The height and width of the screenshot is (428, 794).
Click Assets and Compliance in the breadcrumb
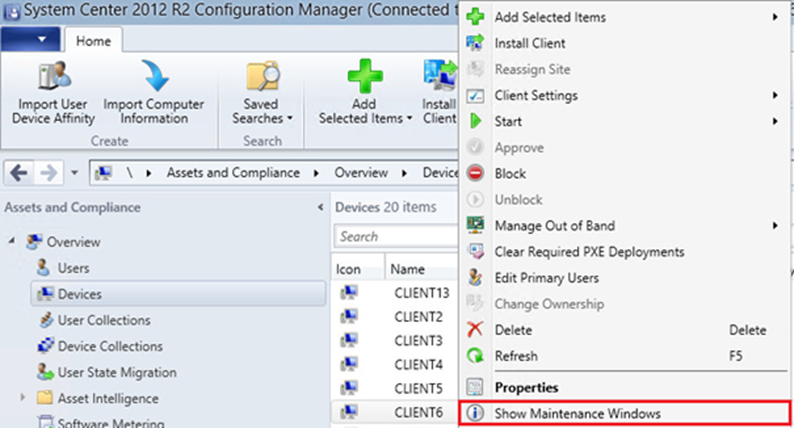coord(233,173)
